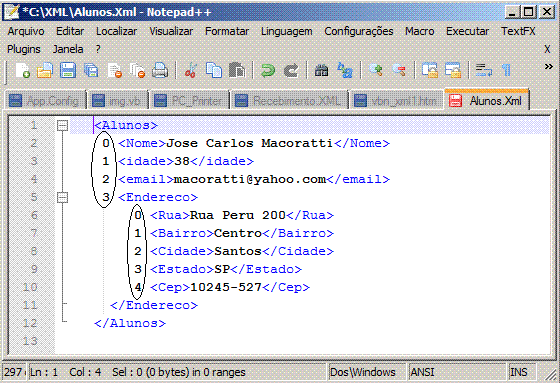
Task: Toggle word wrap toolbar icon
Action: coord(484,70)
